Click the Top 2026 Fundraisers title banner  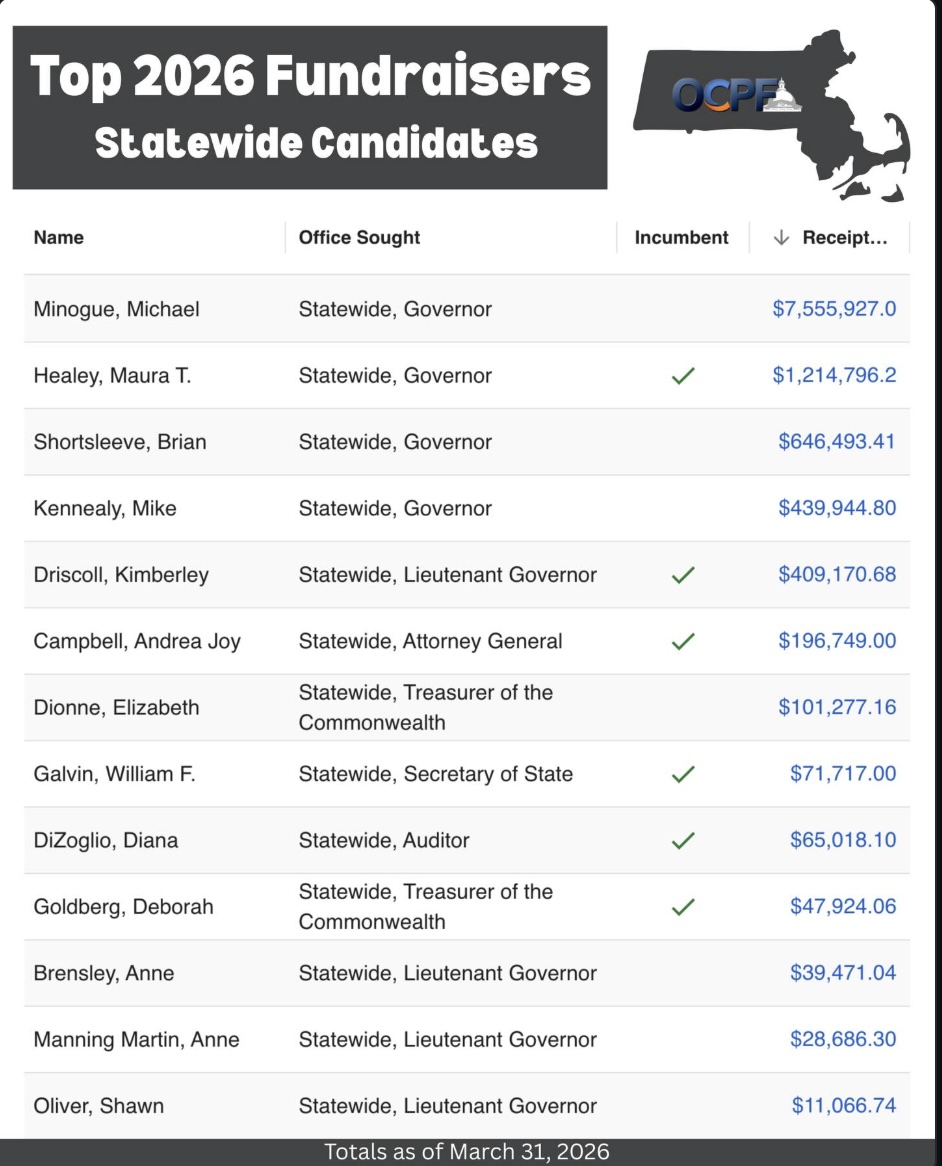(x=310, y=107)
